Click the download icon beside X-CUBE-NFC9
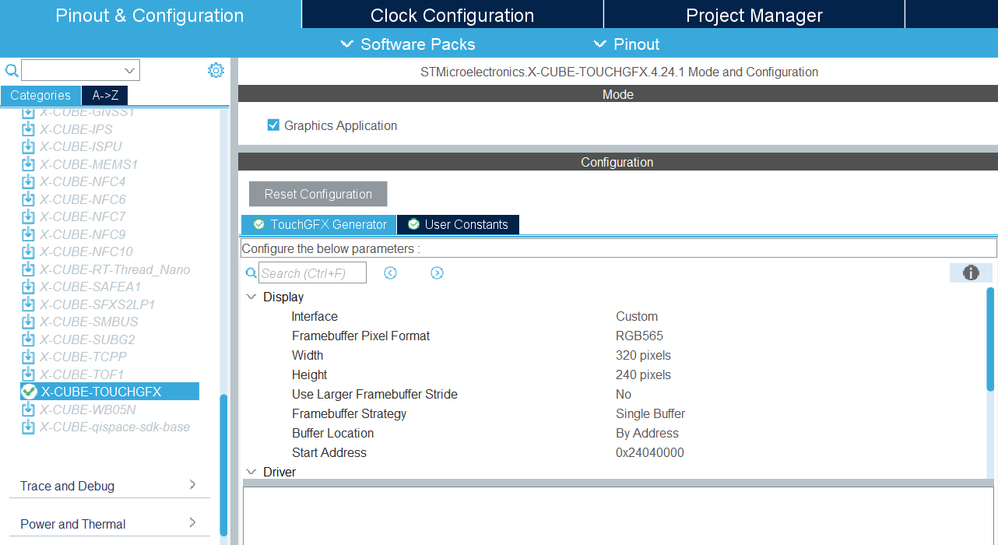998x545 pixels. pyautogui.click(x=28, y=234)
